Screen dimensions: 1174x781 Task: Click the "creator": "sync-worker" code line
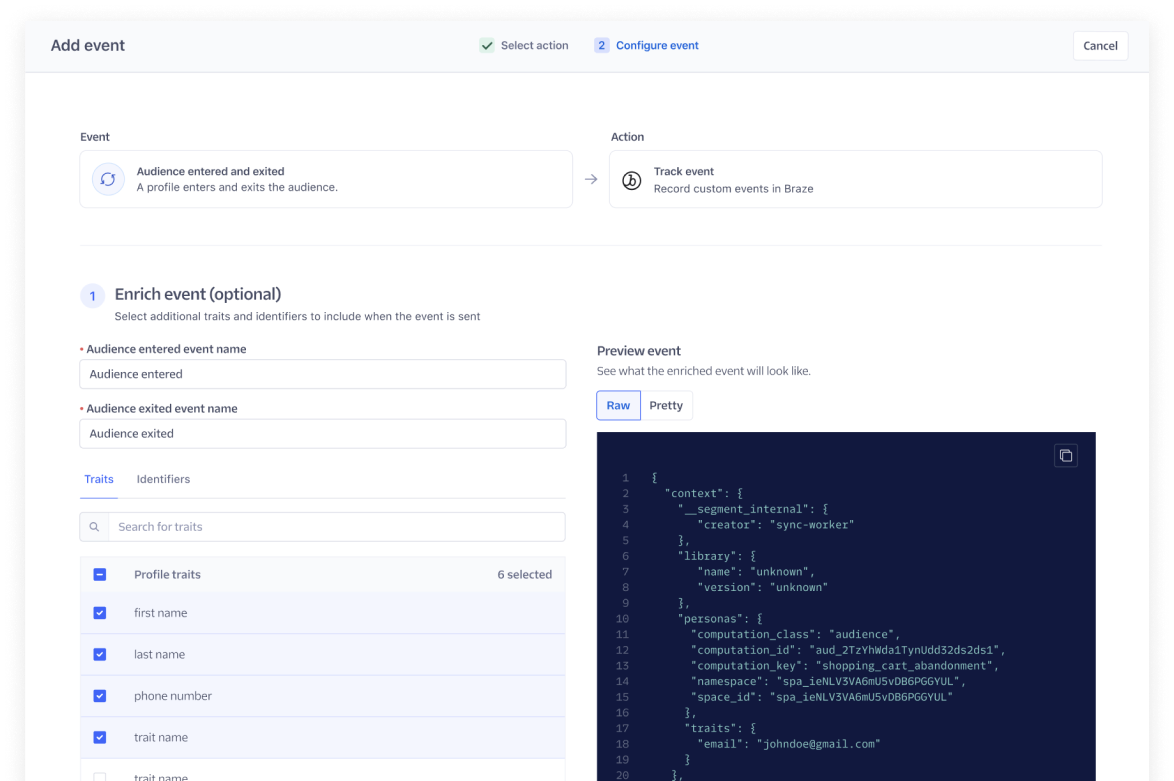(x=775, y=524)
